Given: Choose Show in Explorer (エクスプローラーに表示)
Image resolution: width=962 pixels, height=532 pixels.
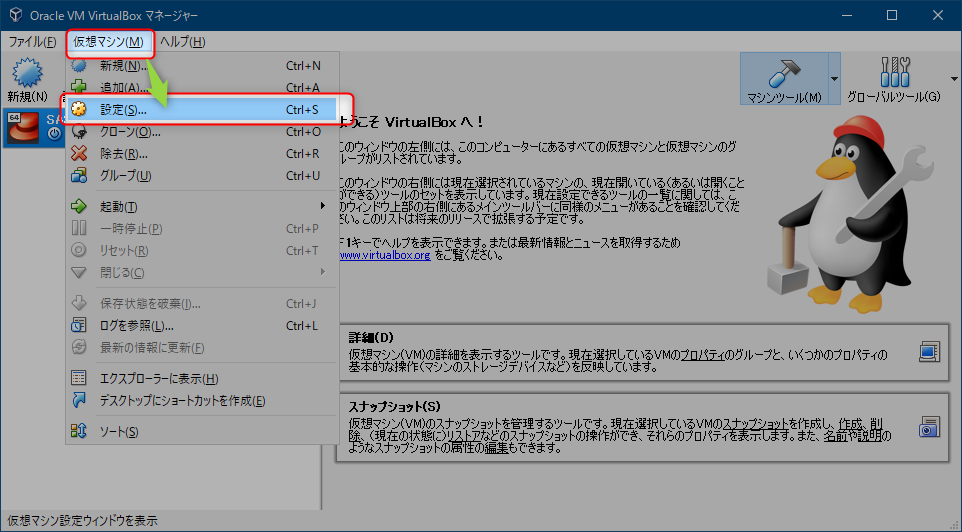Looking at the screenshot, I should coord(202,378).
